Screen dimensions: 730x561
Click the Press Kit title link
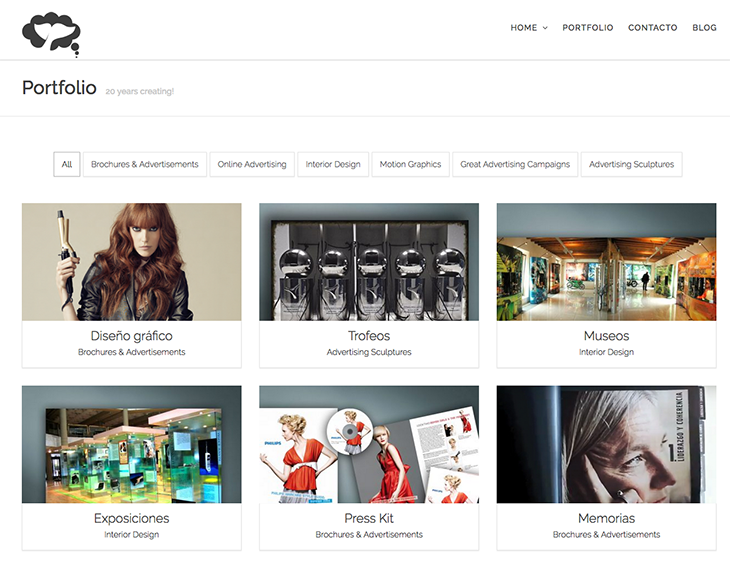click(x=369, y=518)
